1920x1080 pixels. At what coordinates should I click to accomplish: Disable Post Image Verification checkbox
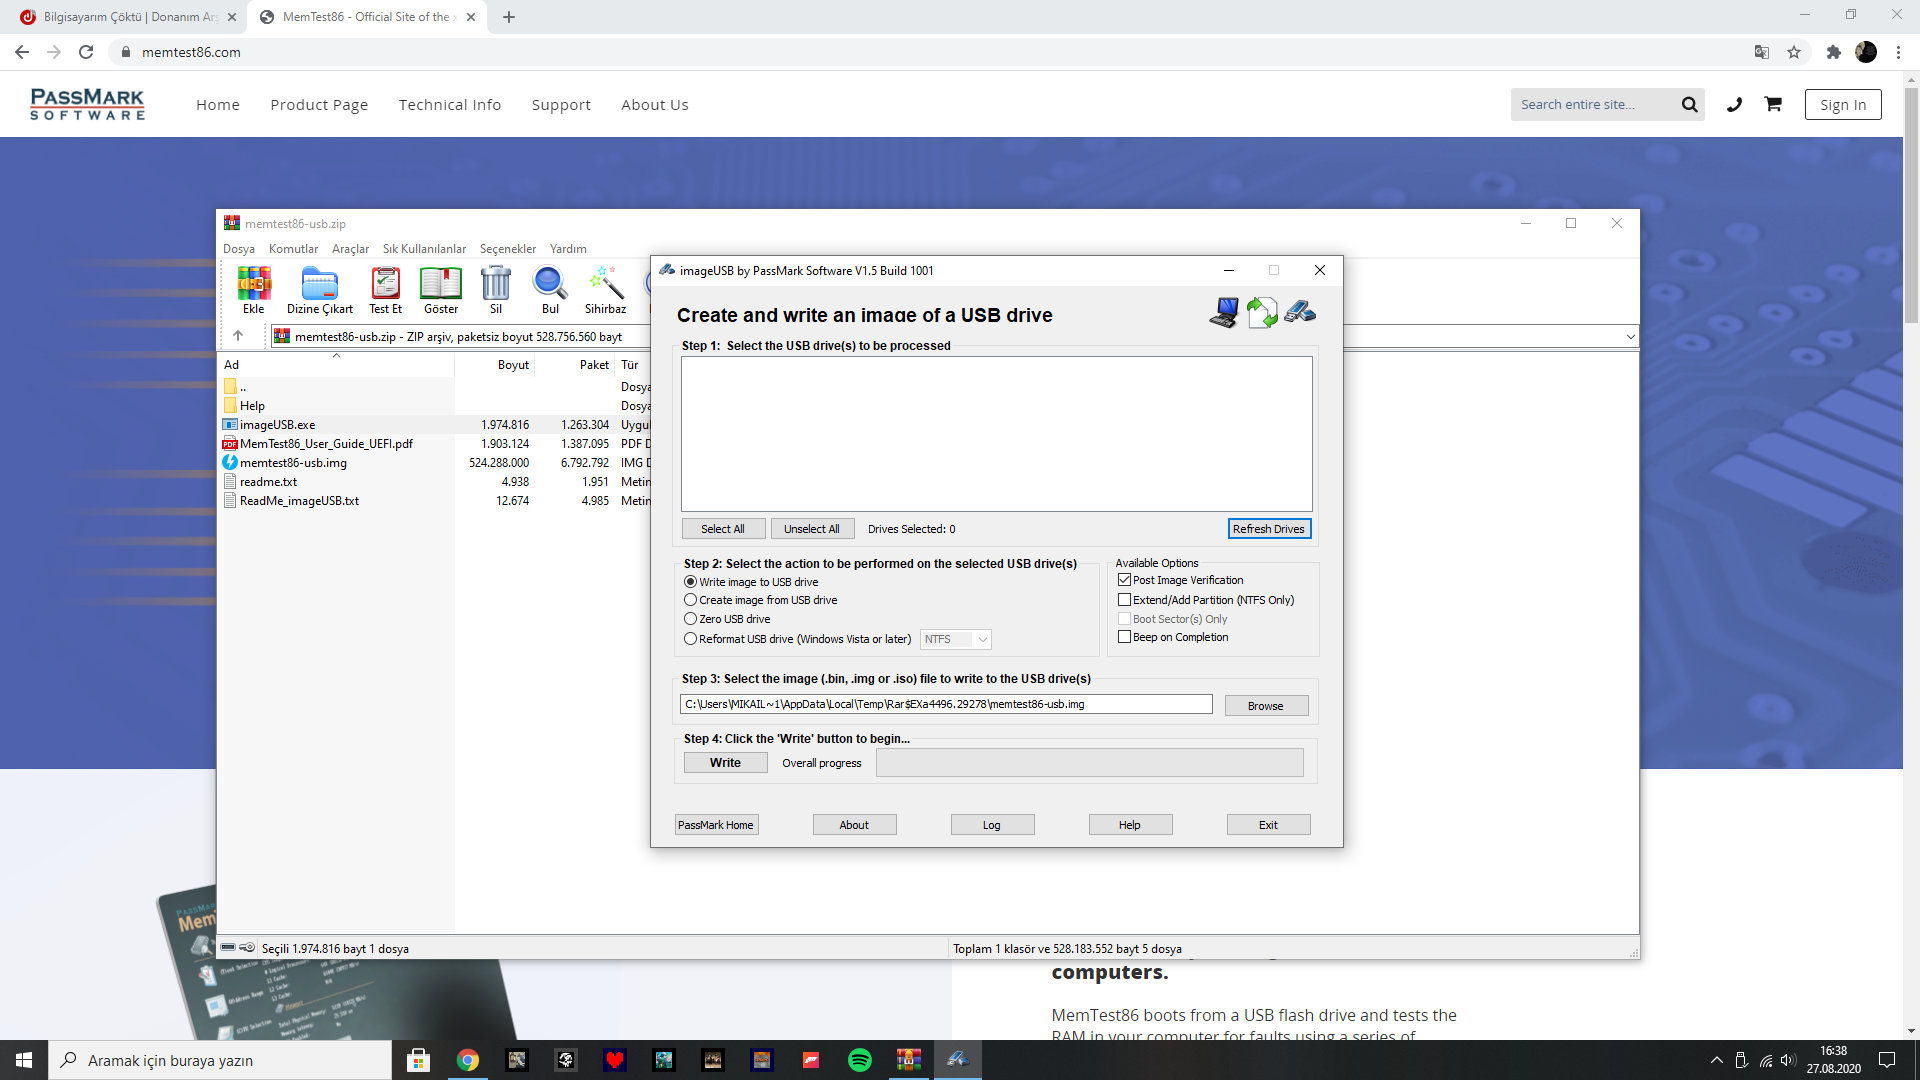[1124, 580]
